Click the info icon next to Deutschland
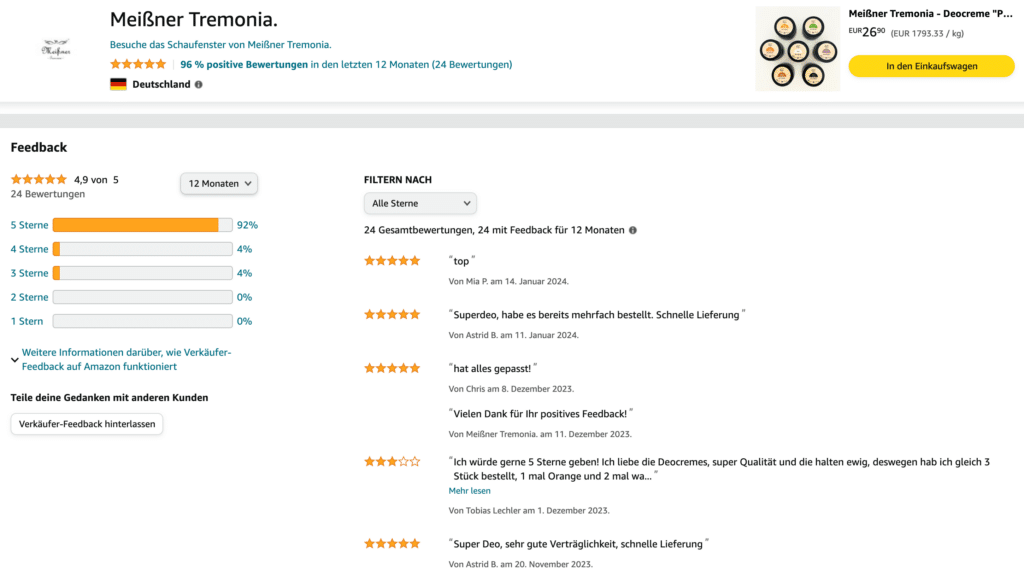This screenshot has width=1024, height=575. point(199,84)
